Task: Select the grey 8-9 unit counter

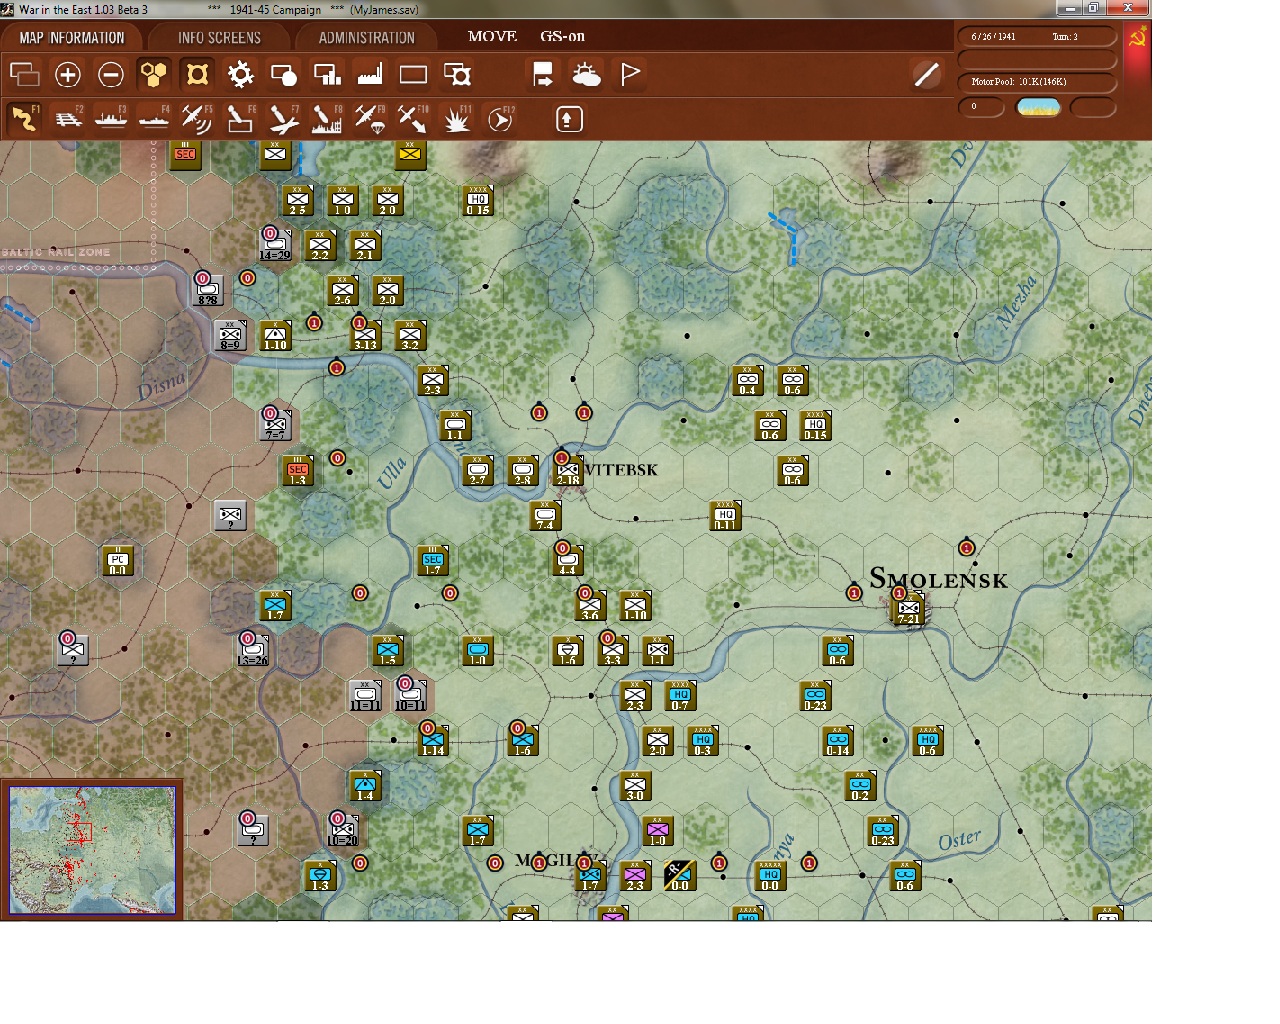Action: coord(230,335)
